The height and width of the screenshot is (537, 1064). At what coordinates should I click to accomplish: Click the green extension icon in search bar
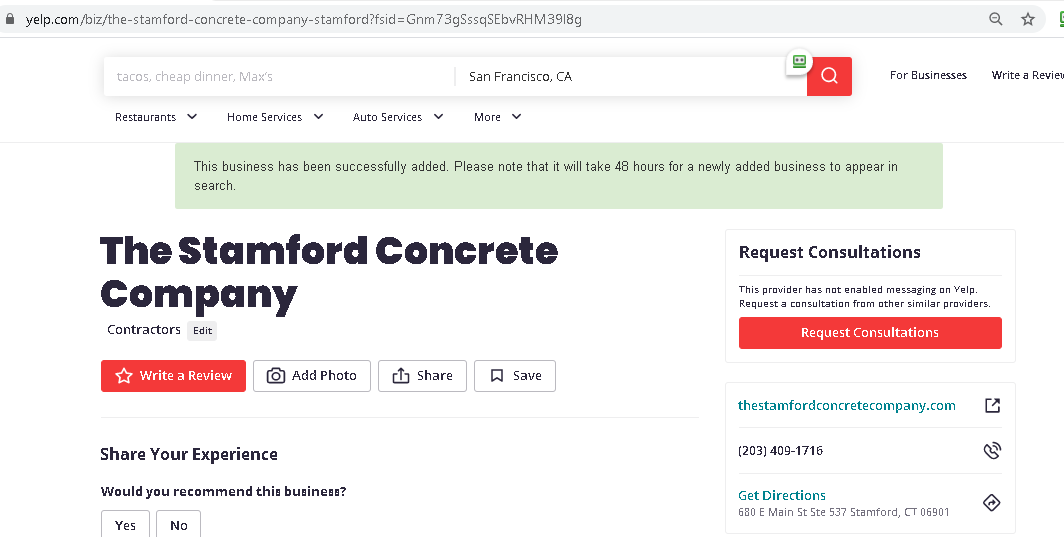[x=799, y=61]
